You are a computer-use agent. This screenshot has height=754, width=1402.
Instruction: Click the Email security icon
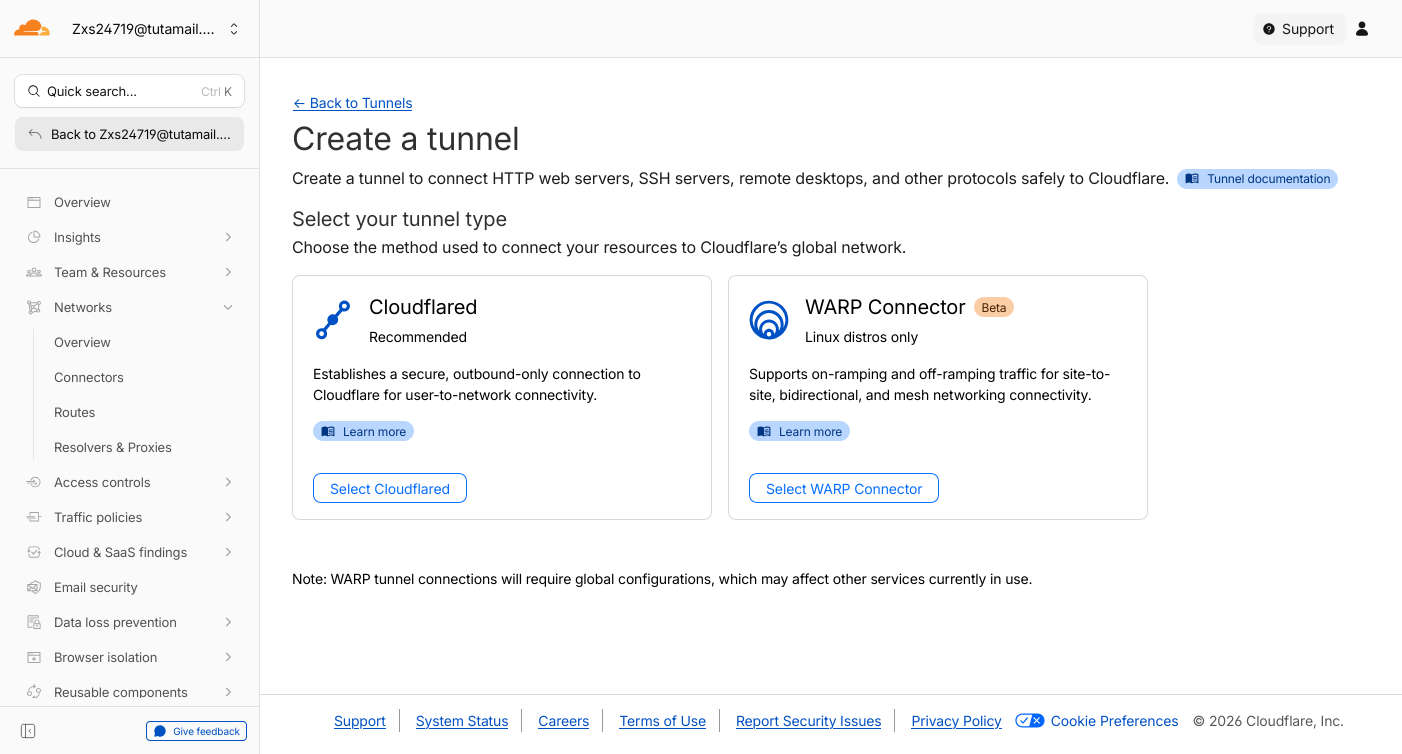click(x=34, y=587)
